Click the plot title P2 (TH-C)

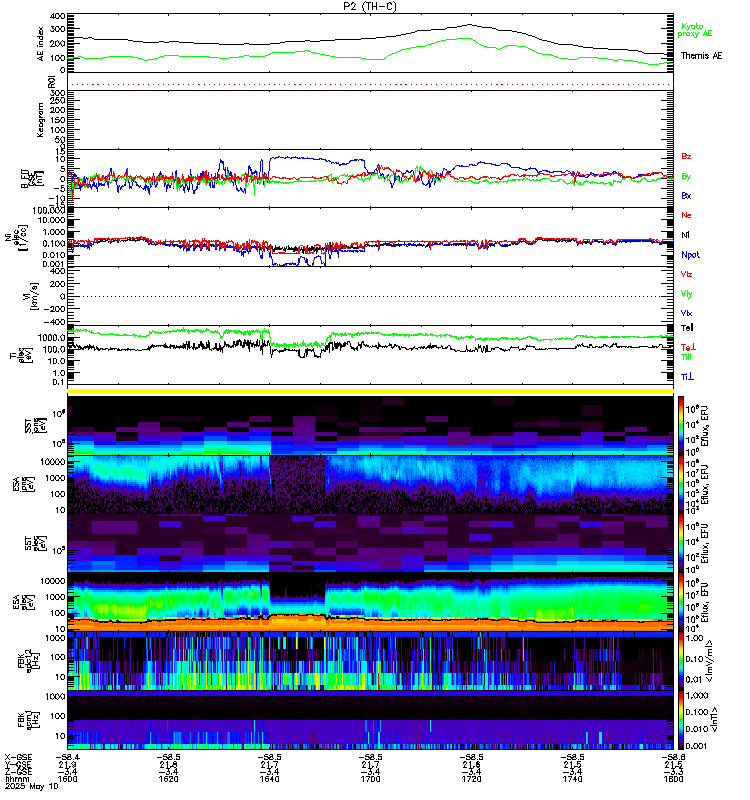pos(370,6)
